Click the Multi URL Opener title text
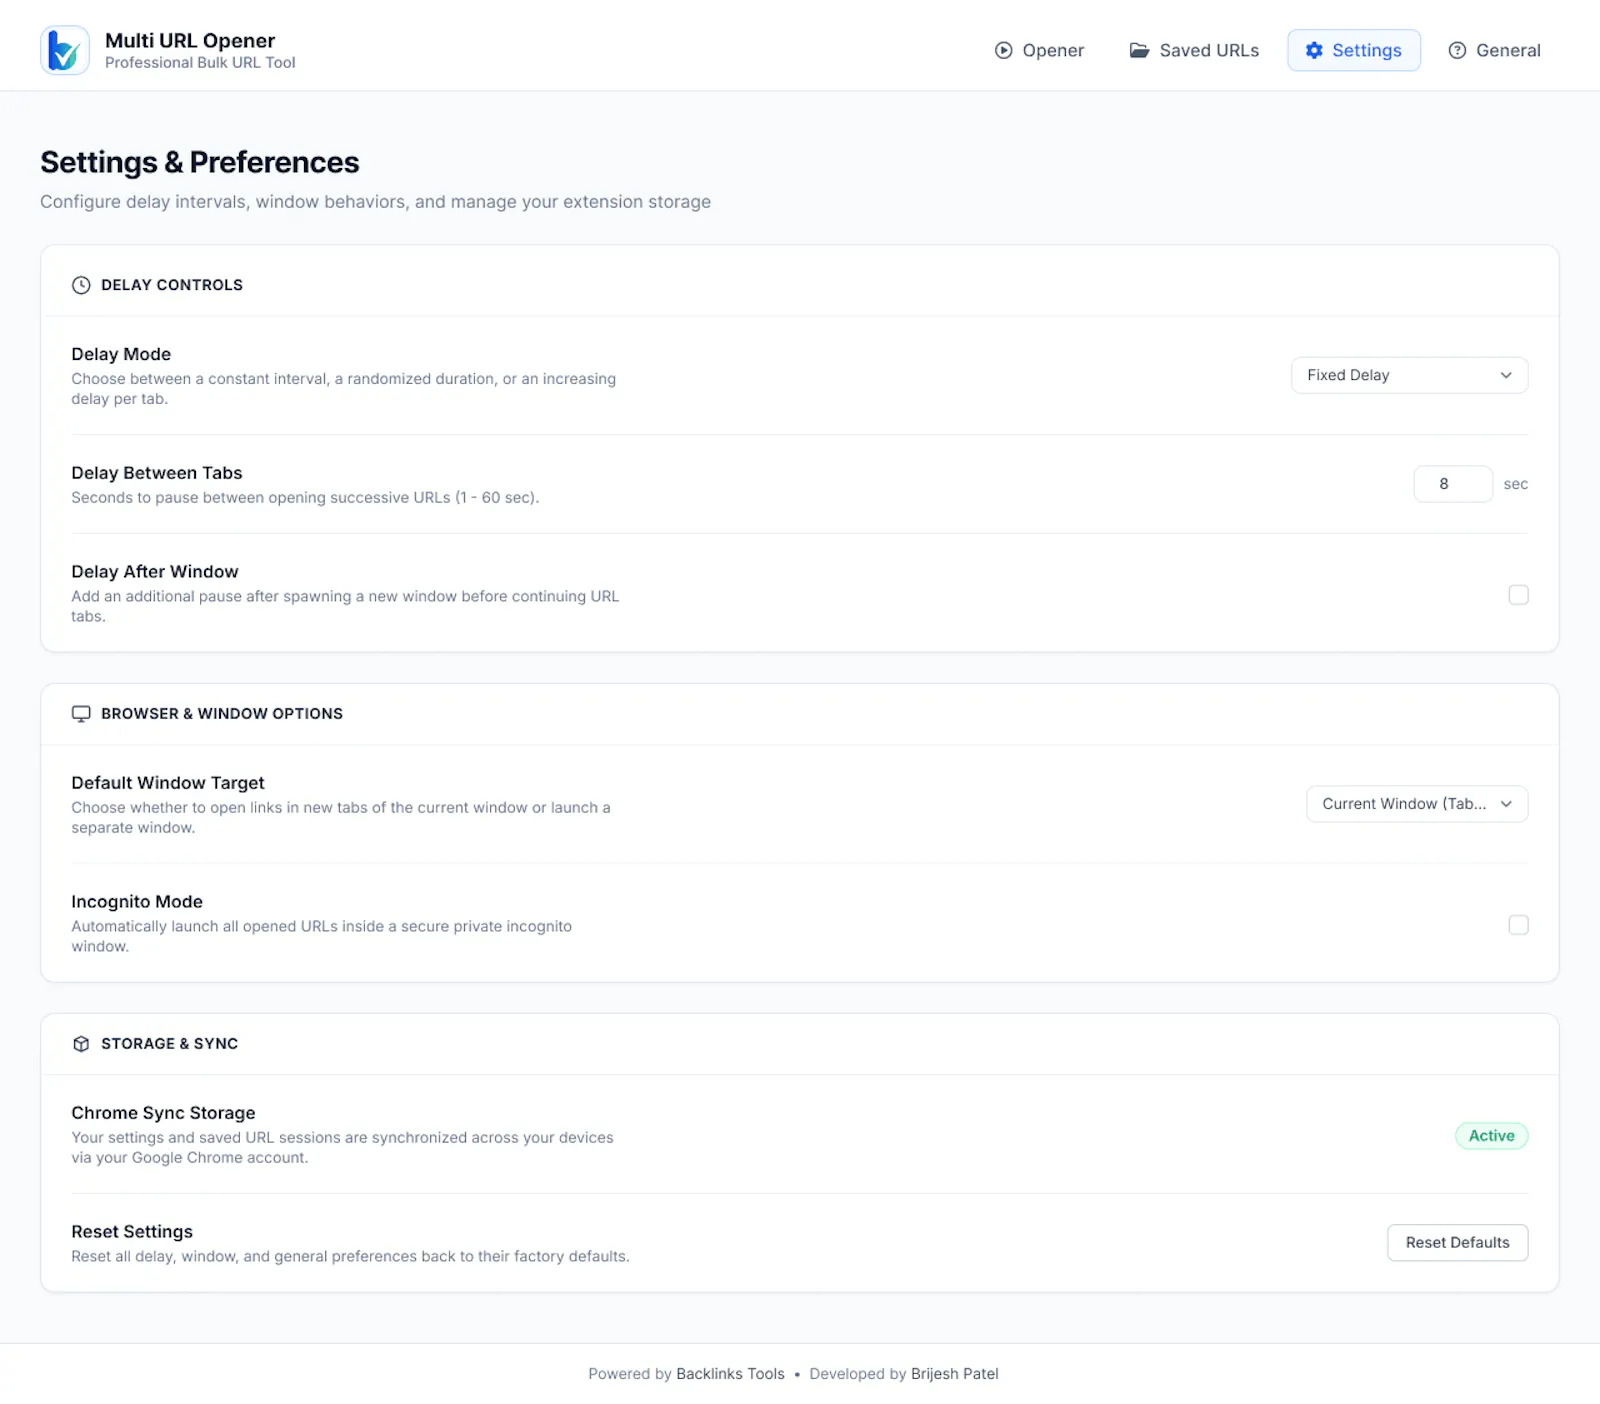 click(190, 40)
